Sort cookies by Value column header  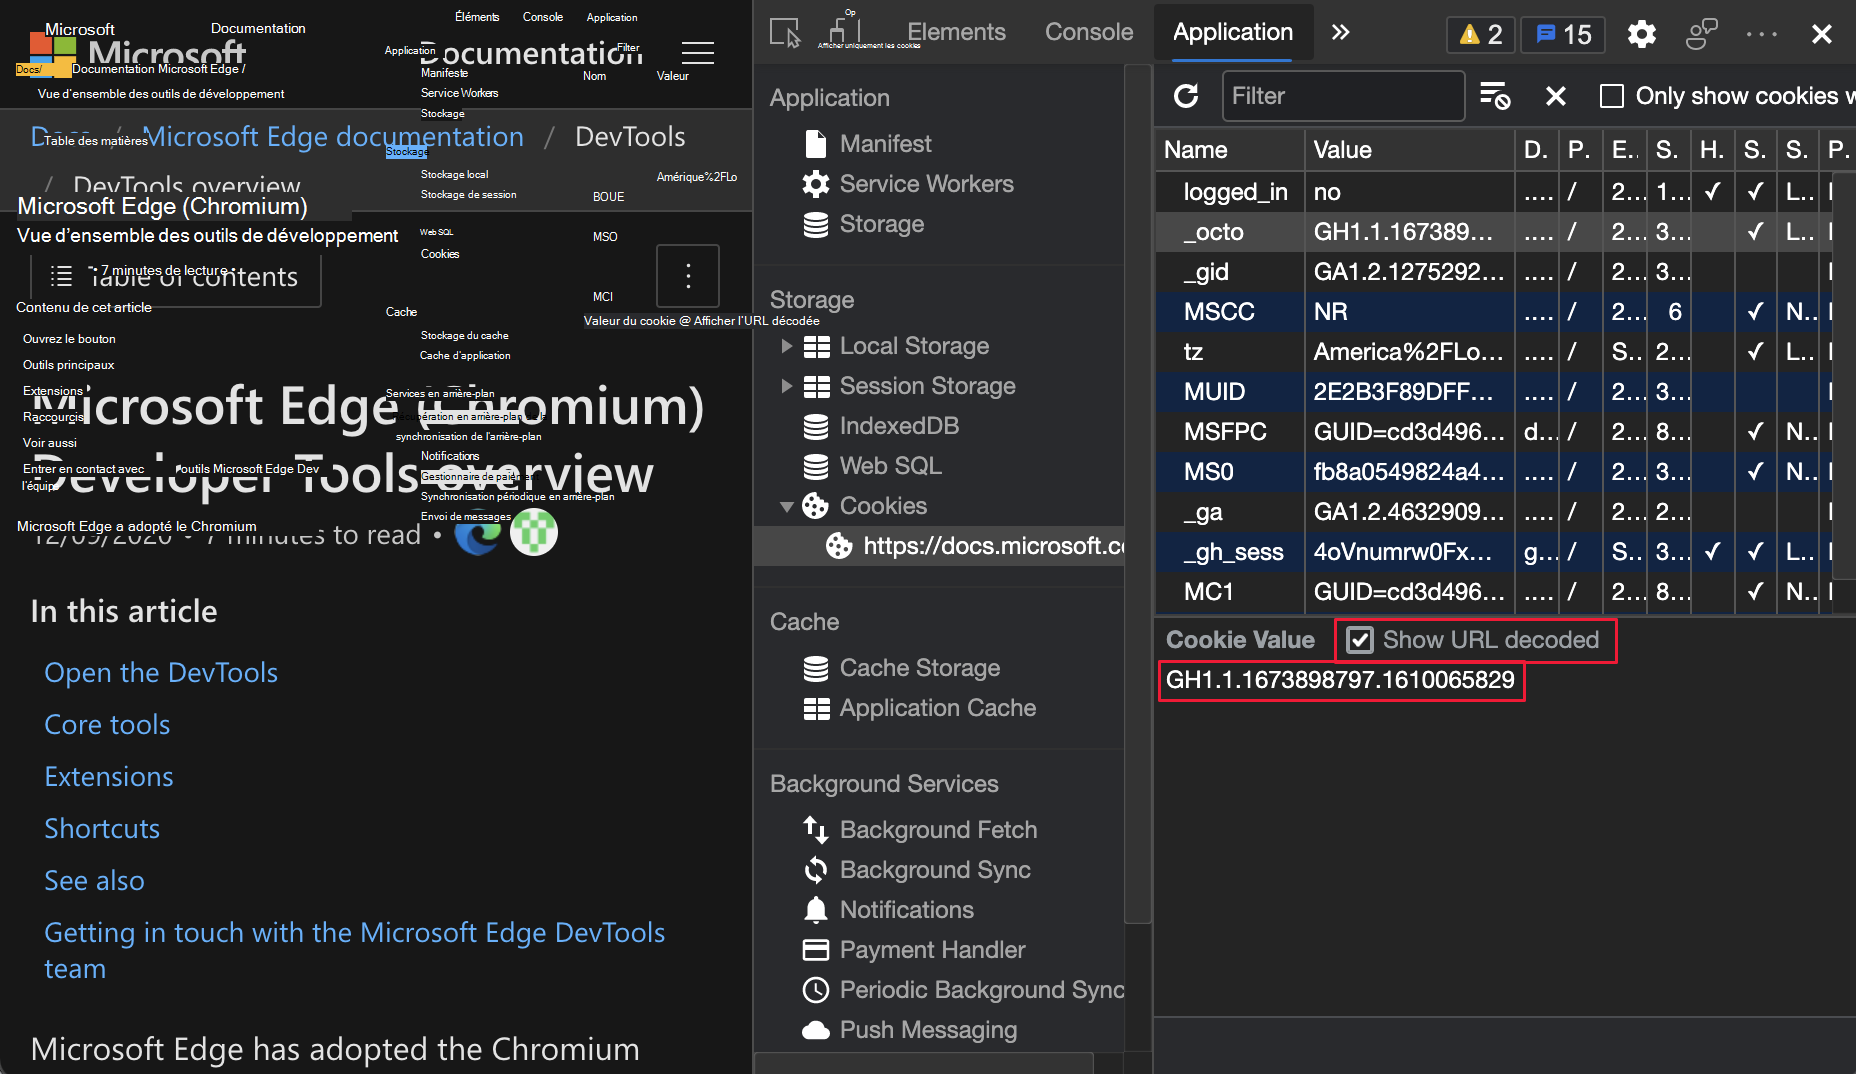tap(1410, 150)
